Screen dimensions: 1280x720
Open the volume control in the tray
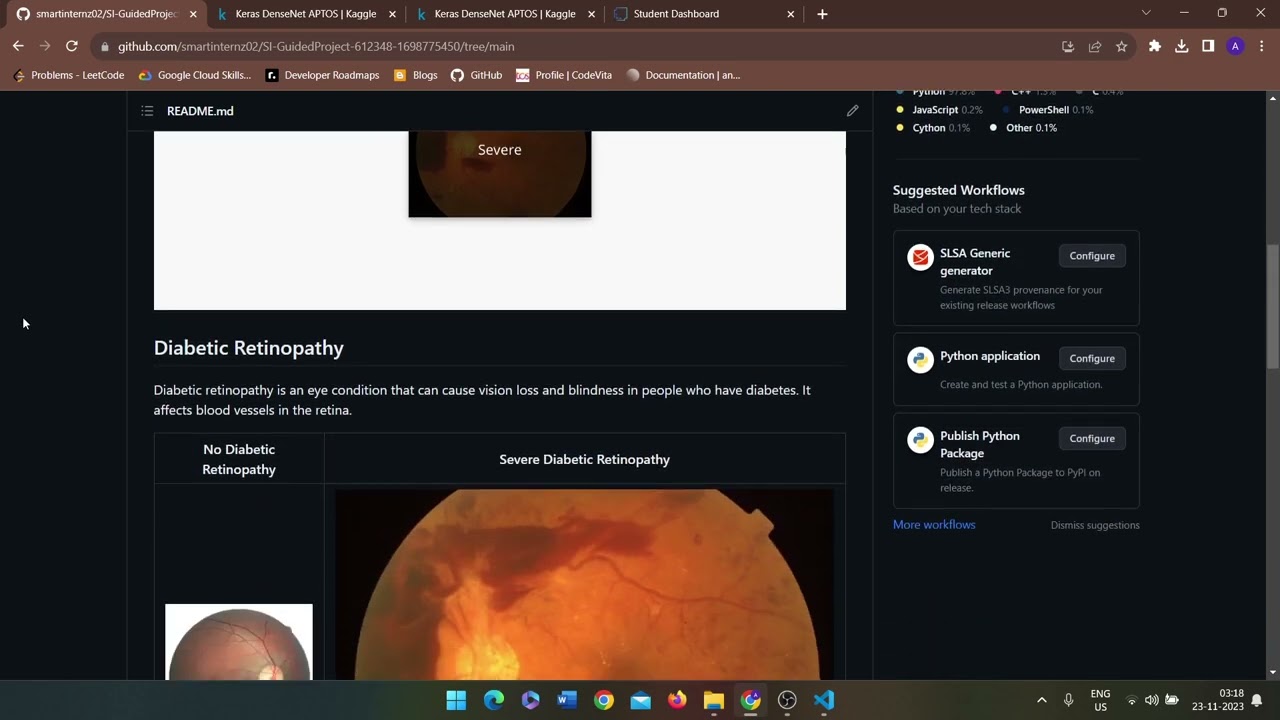pos(1151,700)
